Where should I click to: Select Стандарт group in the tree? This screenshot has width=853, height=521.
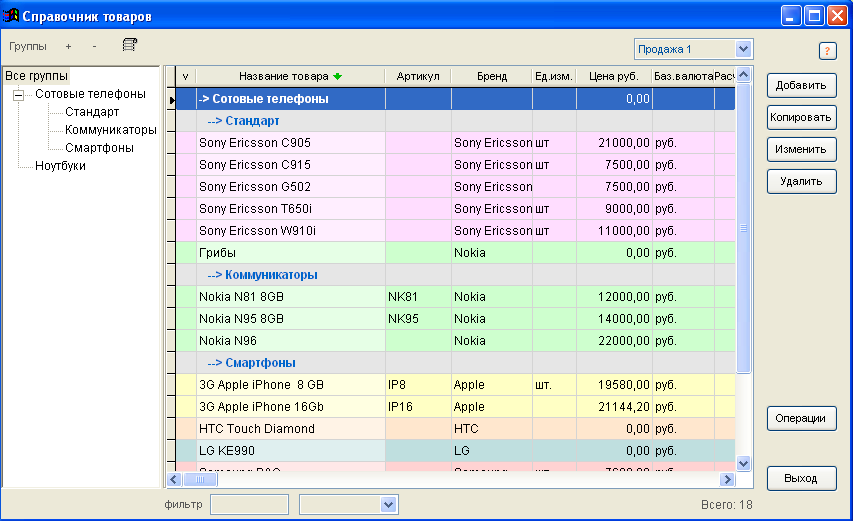pyautogui.click(x=92, y=112)
